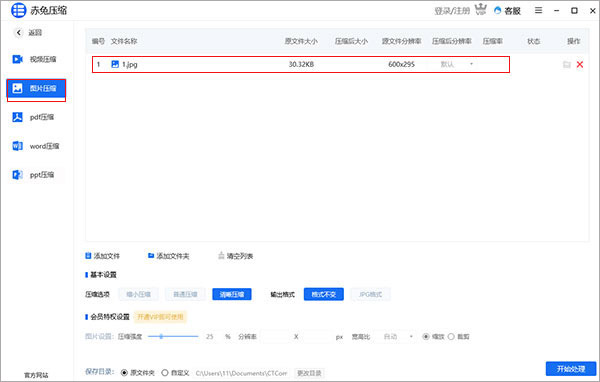Open the aspect ratio dropdown
Viewport: 600px width, 382px height.
coord(398,337)
